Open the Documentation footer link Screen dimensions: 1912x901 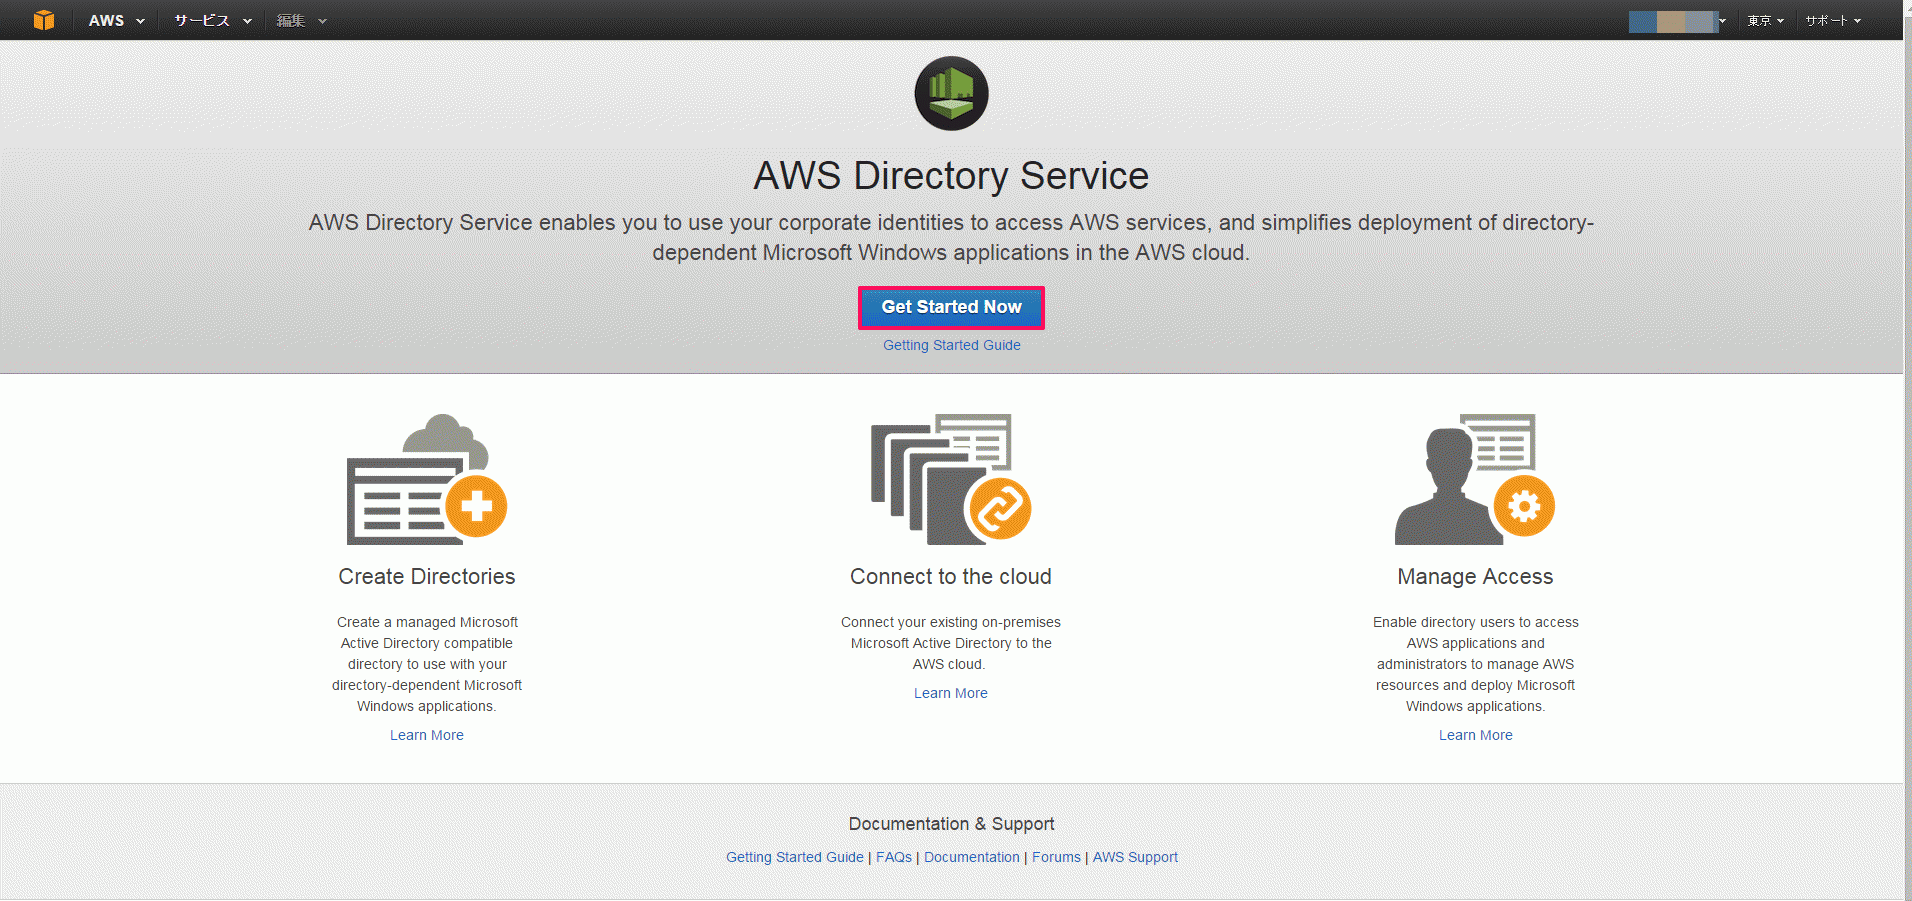coord(972,857)
